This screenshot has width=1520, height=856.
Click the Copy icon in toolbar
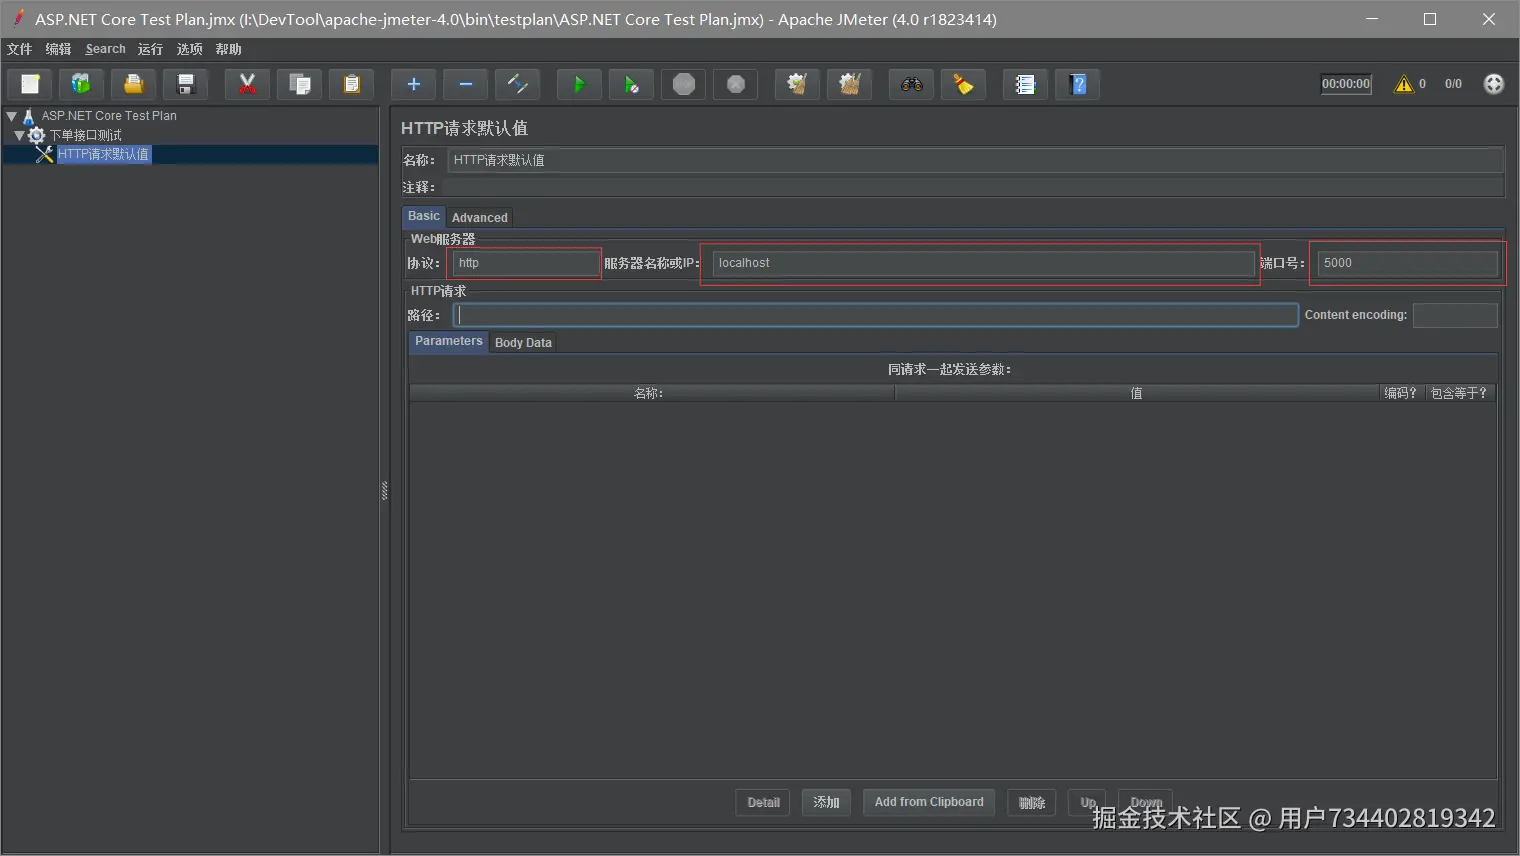click(299, 85)
